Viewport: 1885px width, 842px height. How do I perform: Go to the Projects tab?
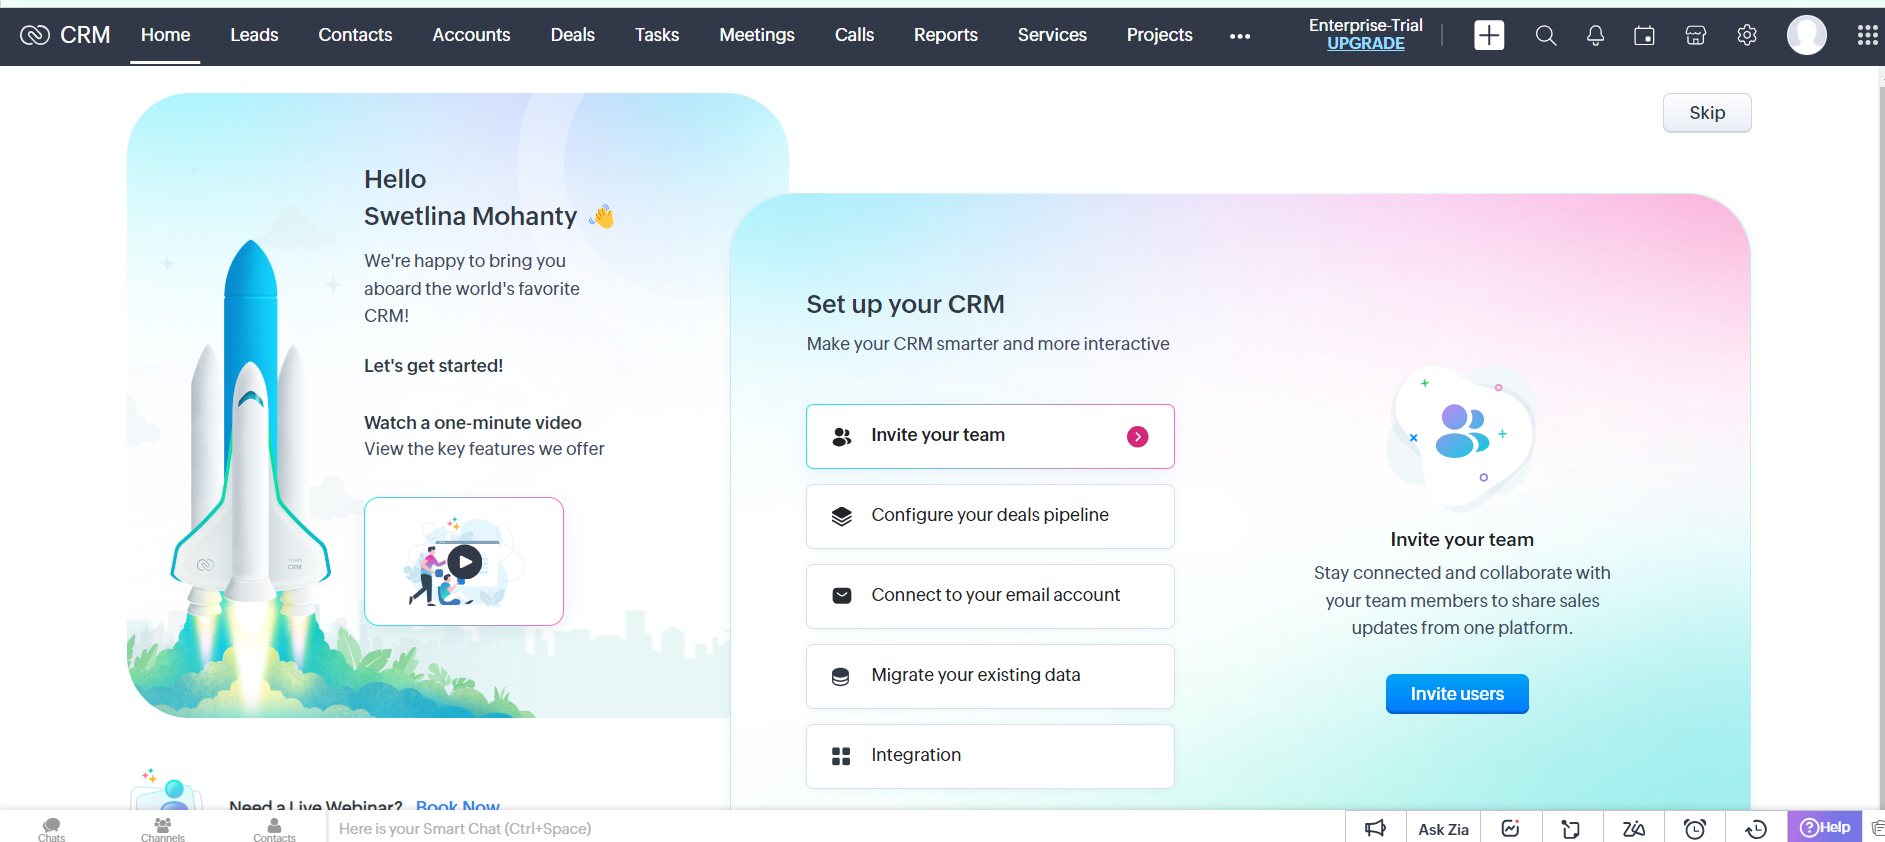[x=1159, y=35]
